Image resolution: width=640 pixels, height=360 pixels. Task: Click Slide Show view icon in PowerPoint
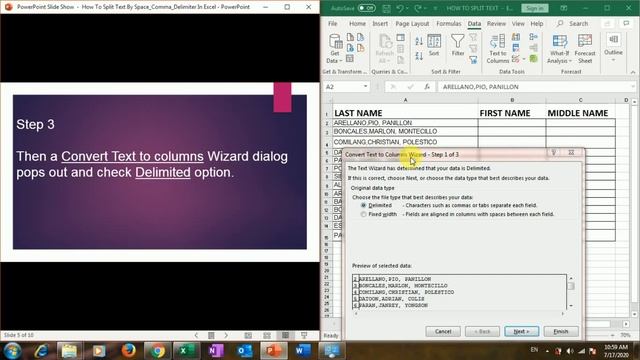pos(304,335)
